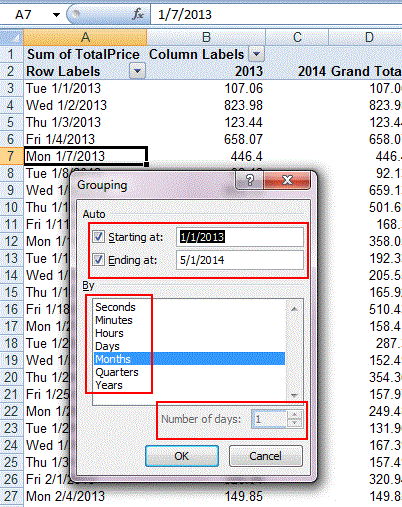Image resolution: width=402 pixels, height=507 pixels.
Task: Click the By list scroll down arrow
Action: [294, 395]
